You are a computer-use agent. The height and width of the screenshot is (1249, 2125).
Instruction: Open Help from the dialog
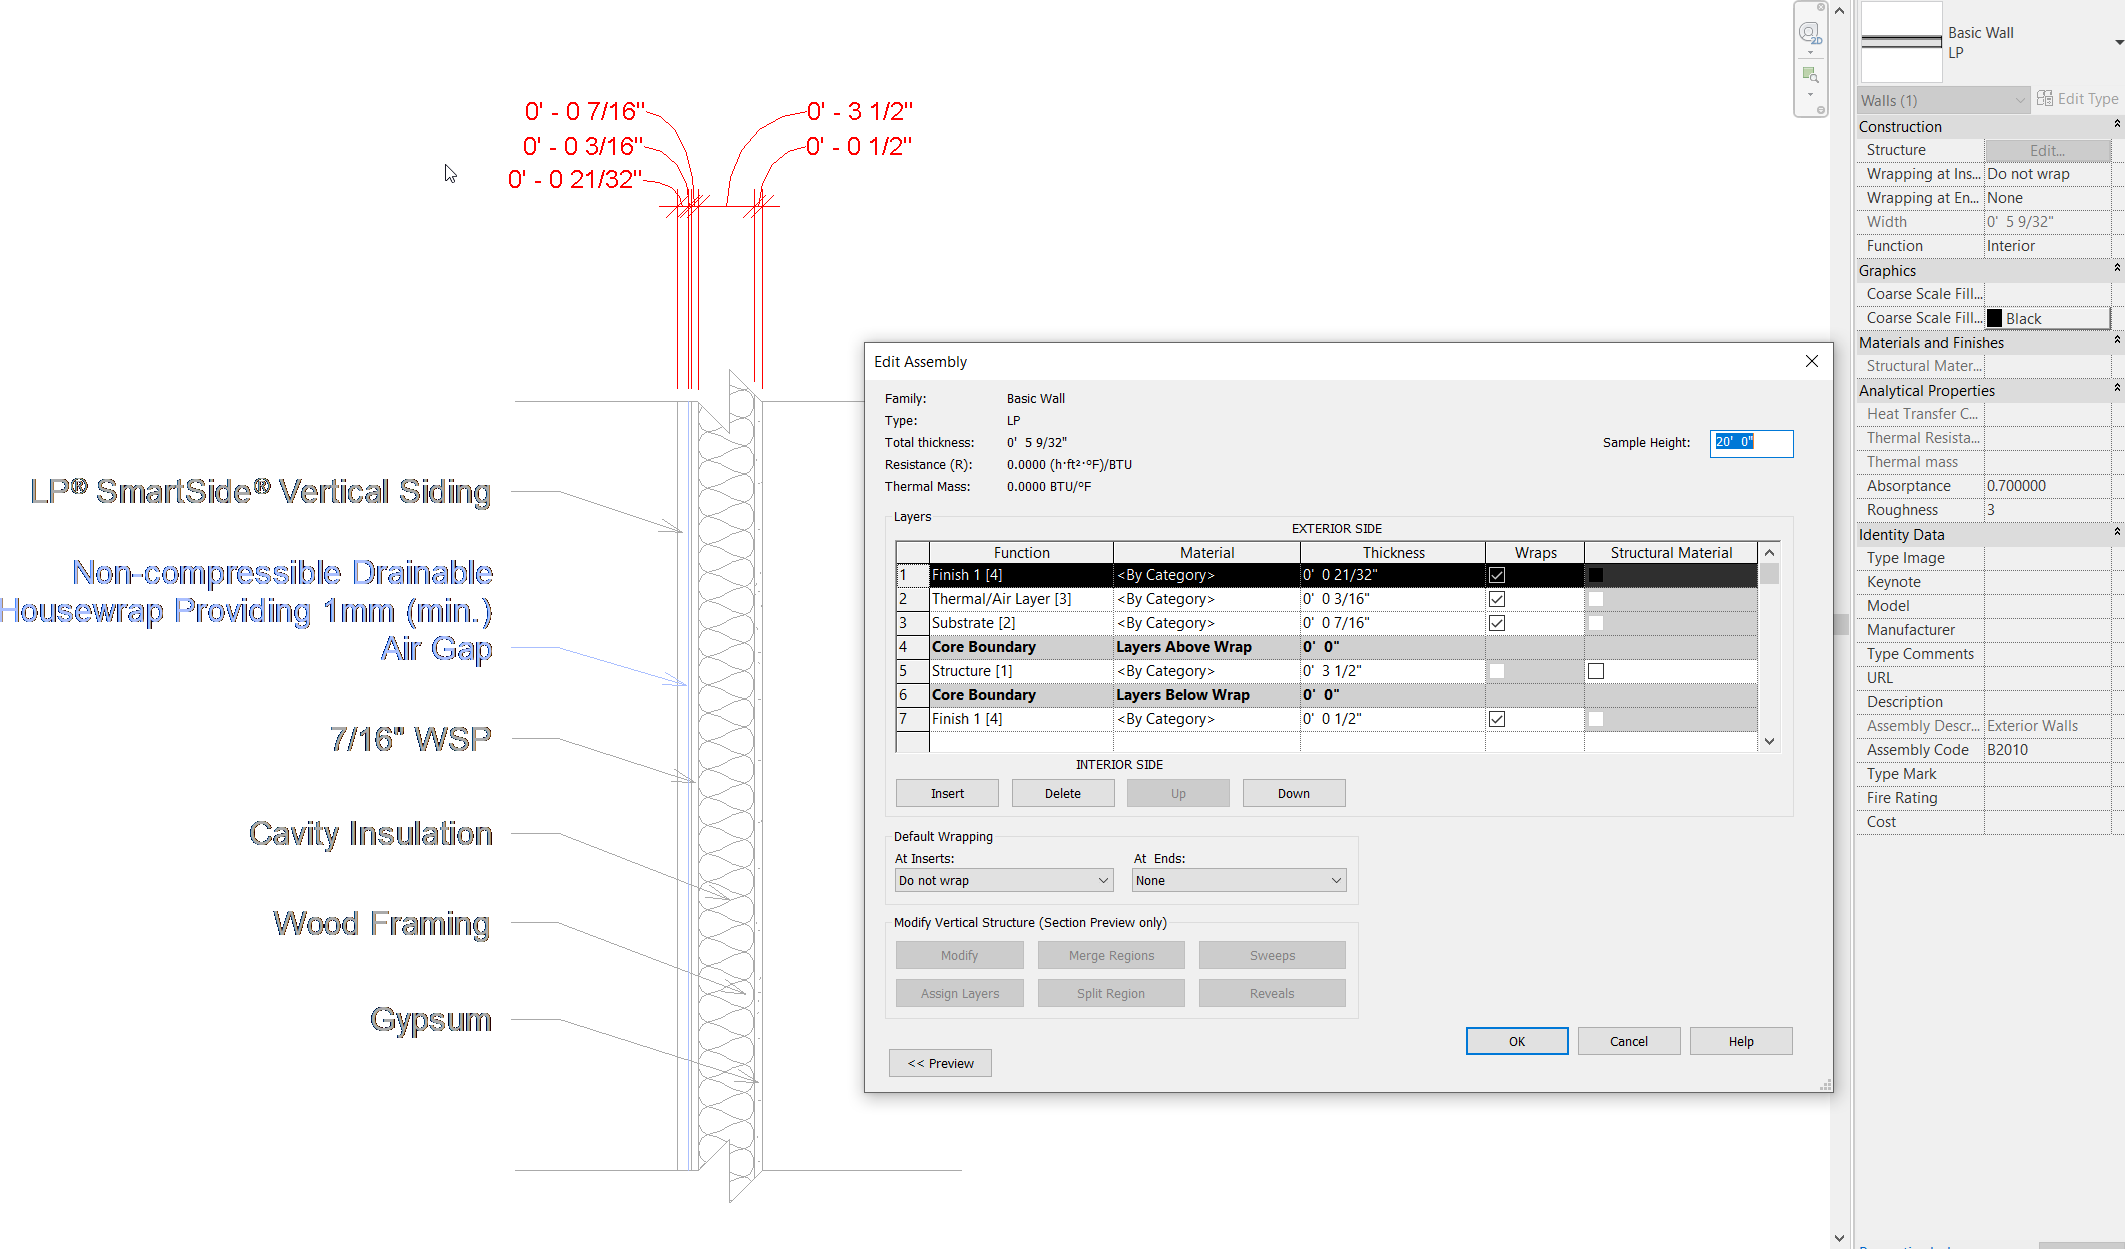1740,1041
